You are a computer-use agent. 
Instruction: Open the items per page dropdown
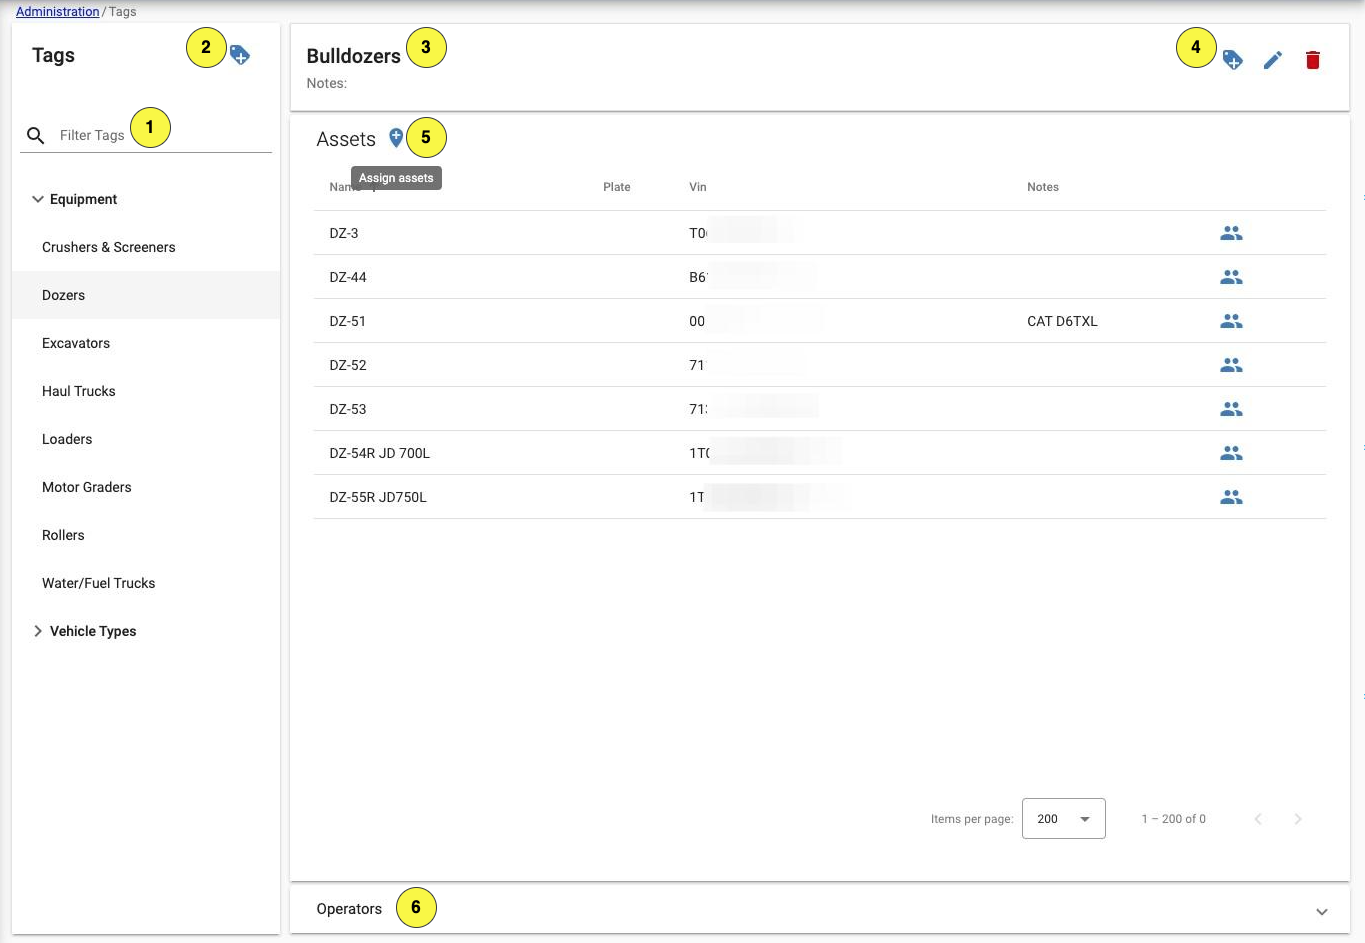click(x=1064, y=819)
